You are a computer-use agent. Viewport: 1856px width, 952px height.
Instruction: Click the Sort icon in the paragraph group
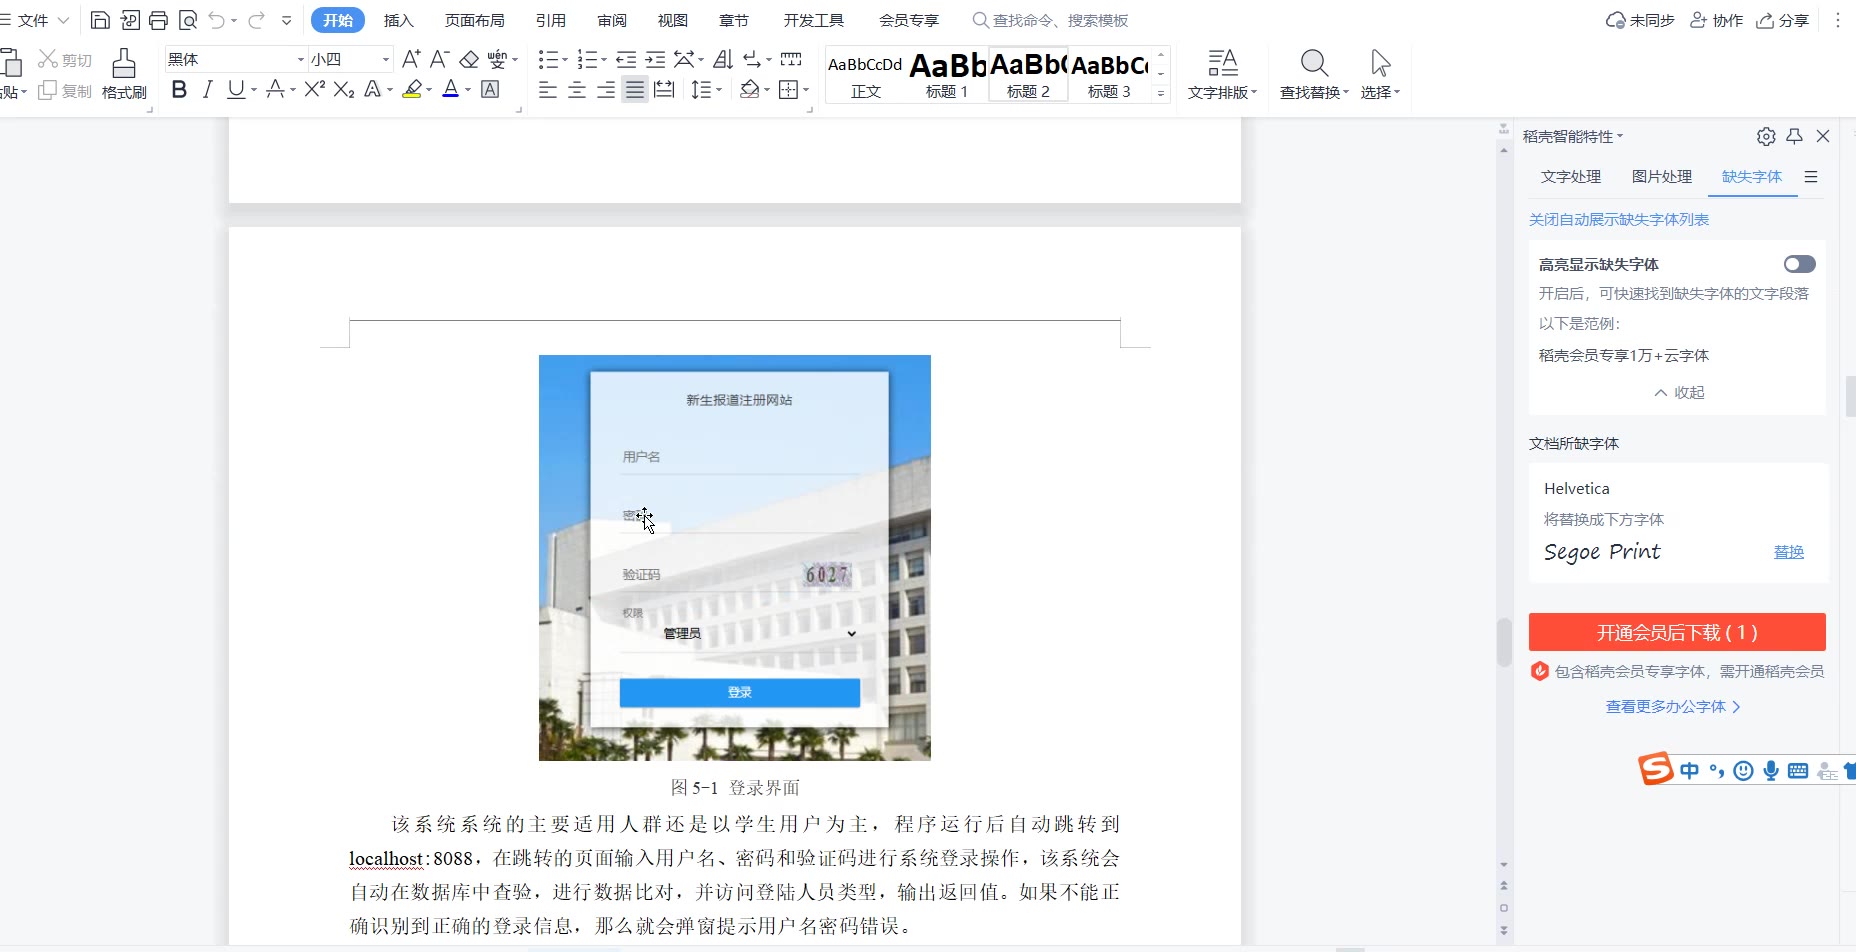click(723, 59)
